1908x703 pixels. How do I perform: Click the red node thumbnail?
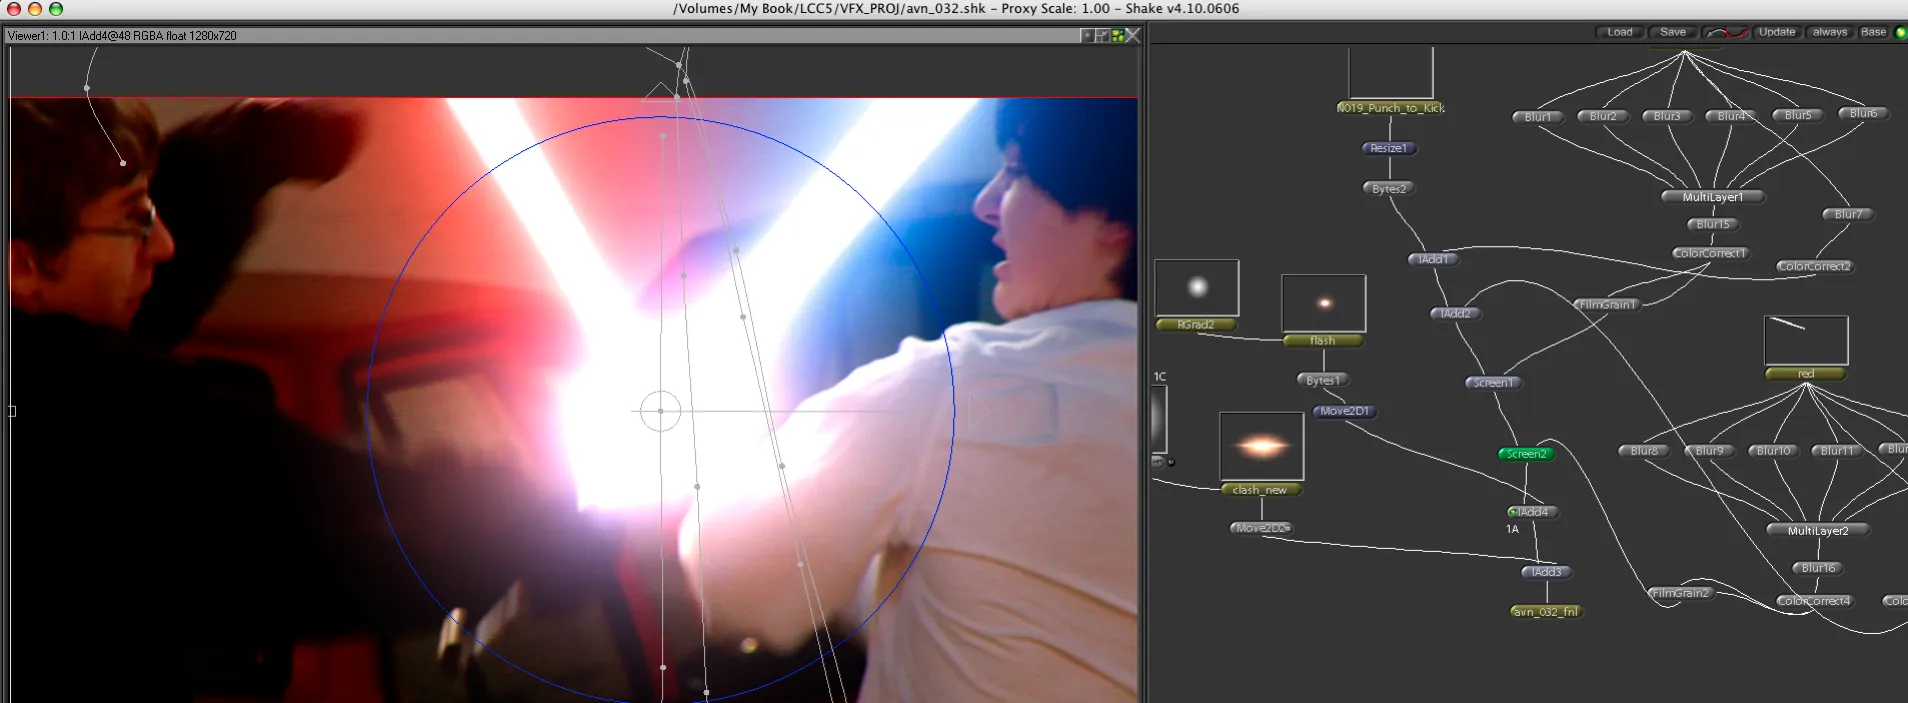click(1806, 341)
